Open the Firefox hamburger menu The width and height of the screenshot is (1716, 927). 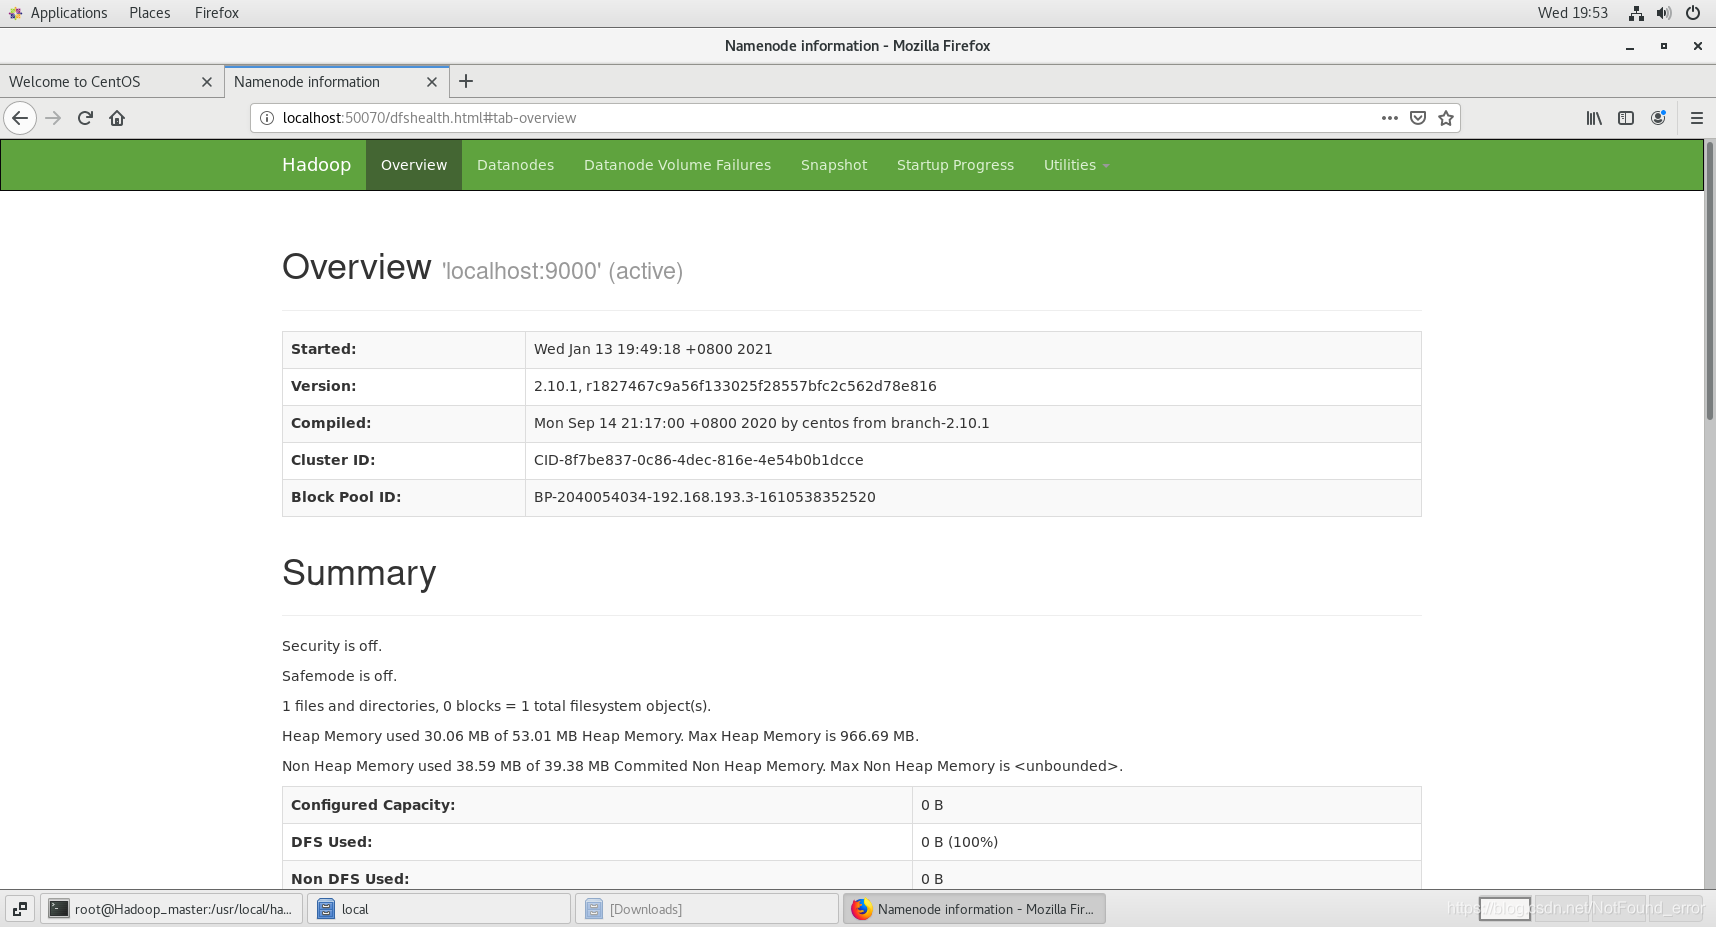coord(1697,118)
